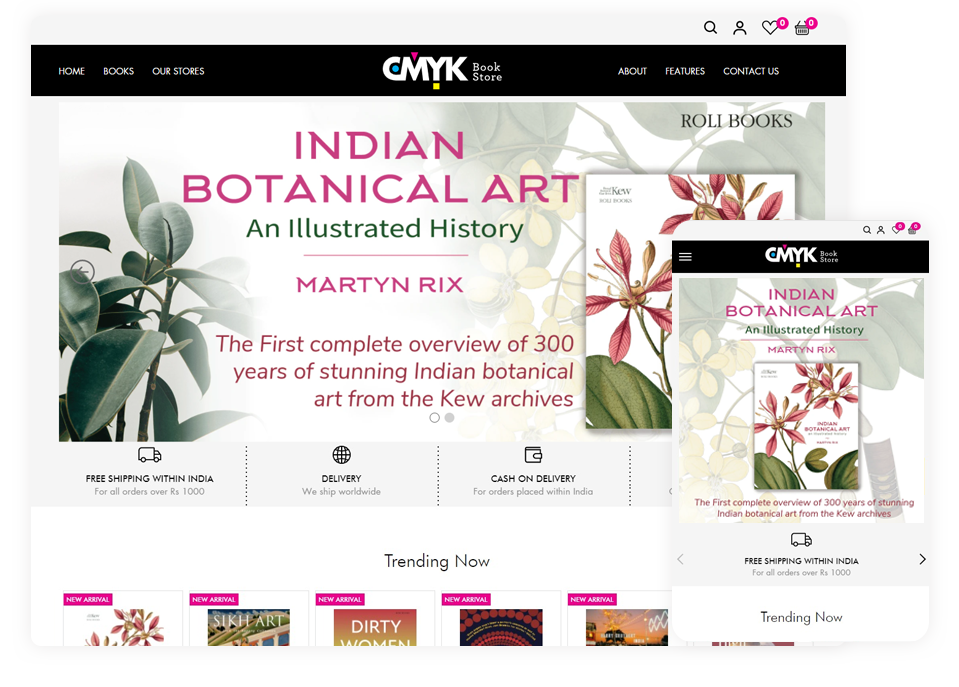959x687 pixels.
Task: Open the desktop user account icon
Action: tap(739, 28)
